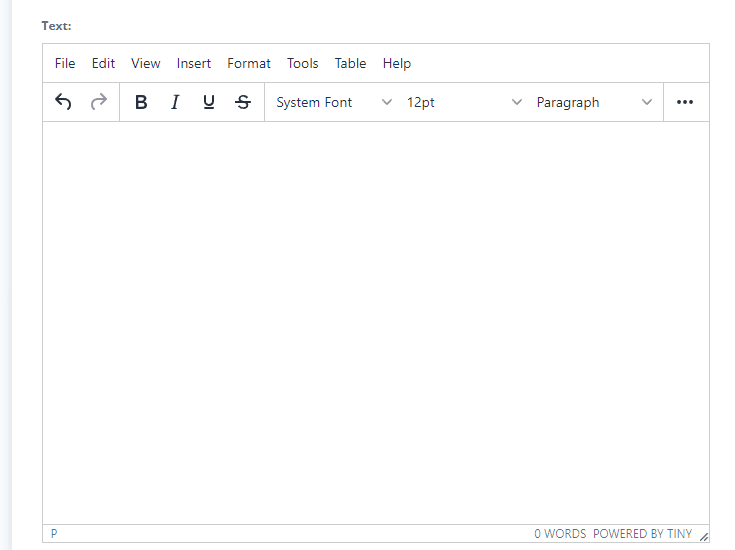Screen dimensions: 735x550
Task: Toggle Underline formatting
Action: (209, 102)
